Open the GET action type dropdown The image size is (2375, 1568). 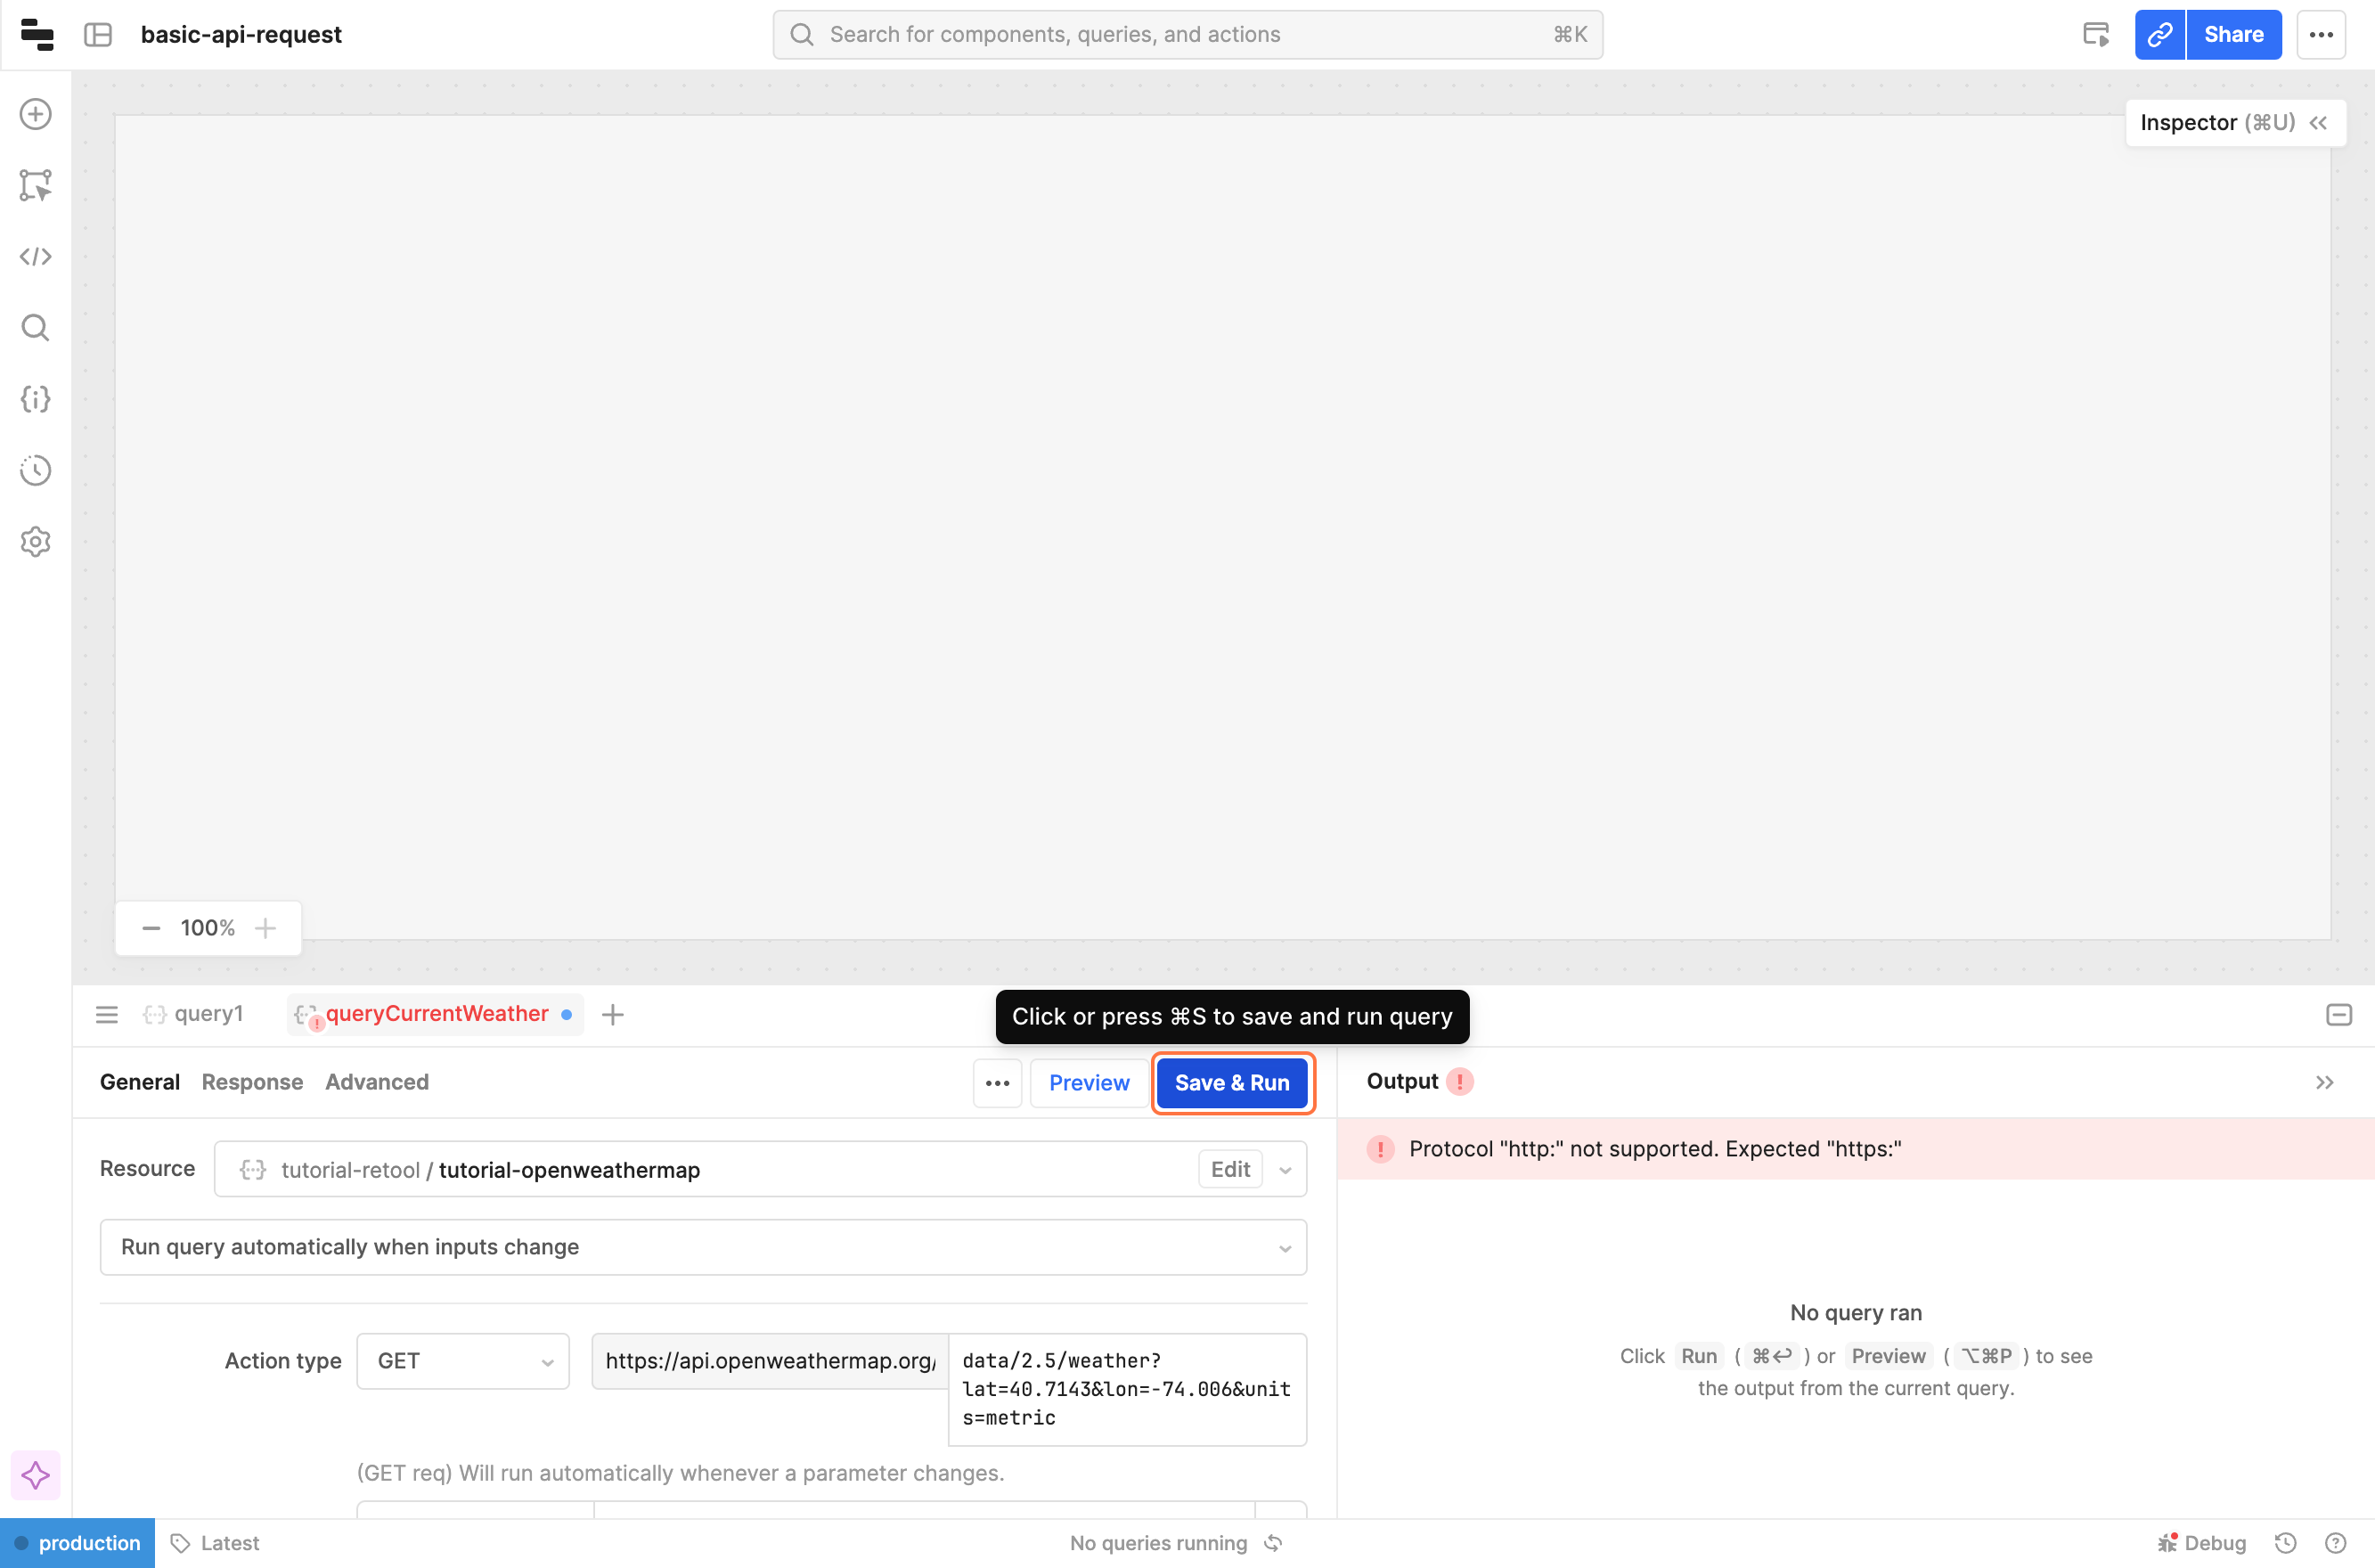[x=463, y=1361]
